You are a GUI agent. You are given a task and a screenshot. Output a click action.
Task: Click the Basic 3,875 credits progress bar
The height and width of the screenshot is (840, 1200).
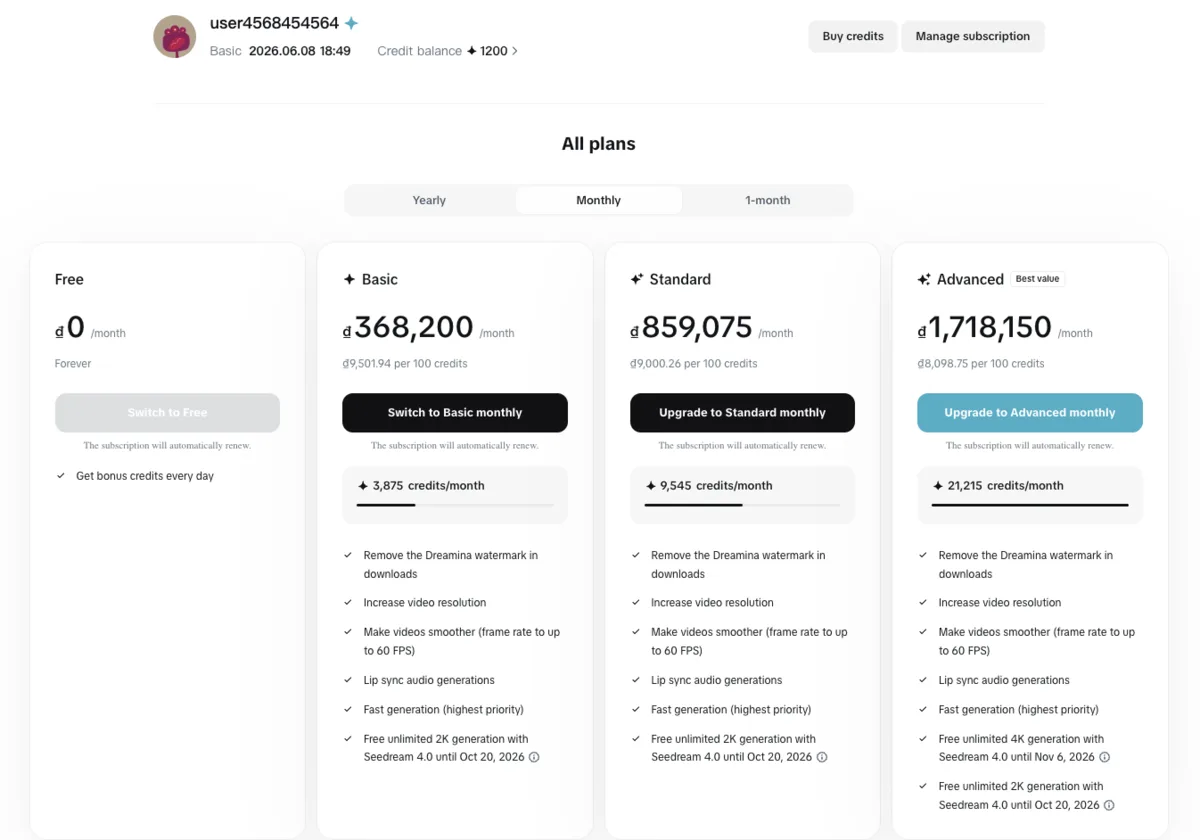(455, 505)
